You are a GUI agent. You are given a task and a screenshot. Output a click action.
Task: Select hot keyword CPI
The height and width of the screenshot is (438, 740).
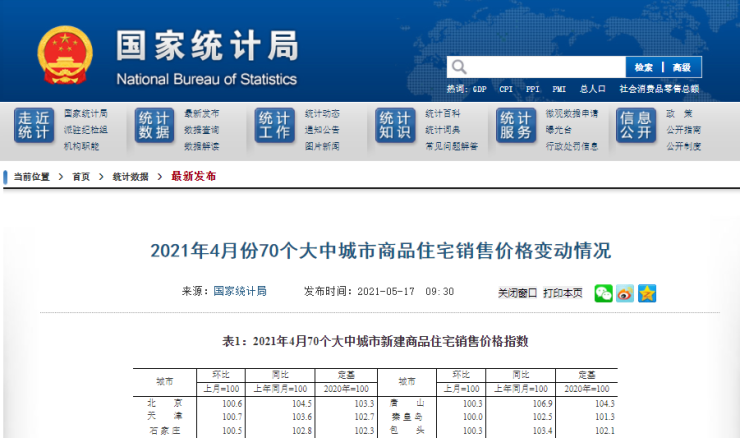click(506, 89)
